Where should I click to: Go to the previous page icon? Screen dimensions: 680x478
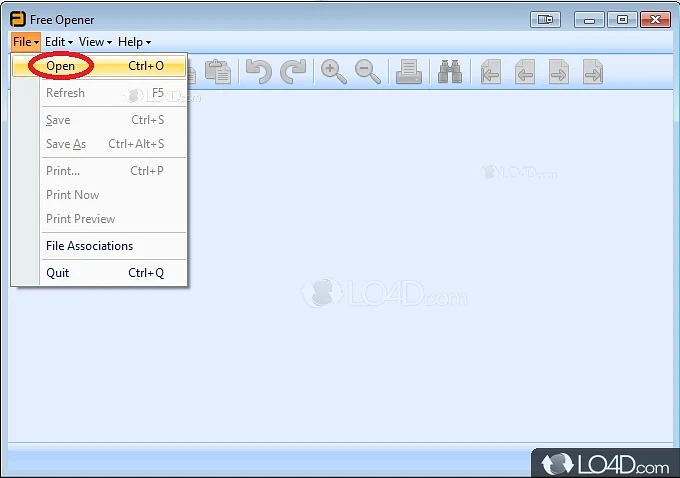pyautogui.click(x=524, y=72)
